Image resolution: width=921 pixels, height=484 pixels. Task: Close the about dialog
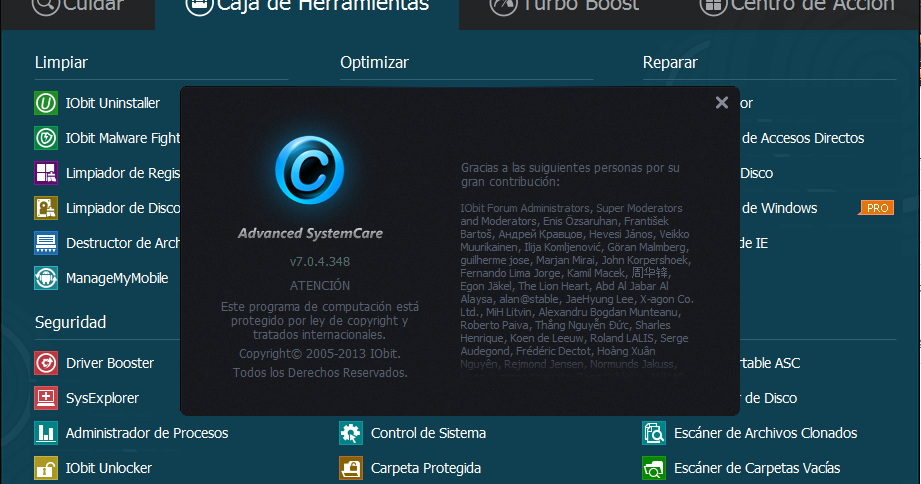tap(722, 103)
